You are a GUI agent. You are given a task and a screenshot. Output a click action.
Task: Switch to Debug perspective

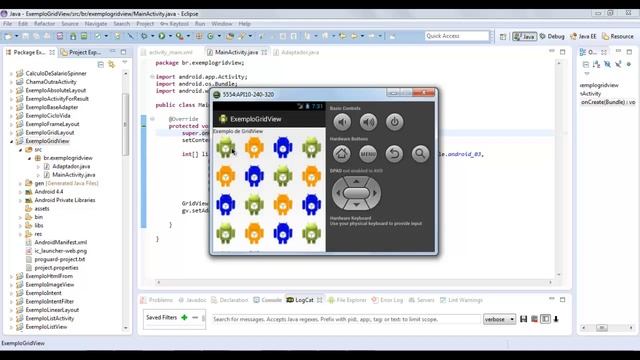552,36
